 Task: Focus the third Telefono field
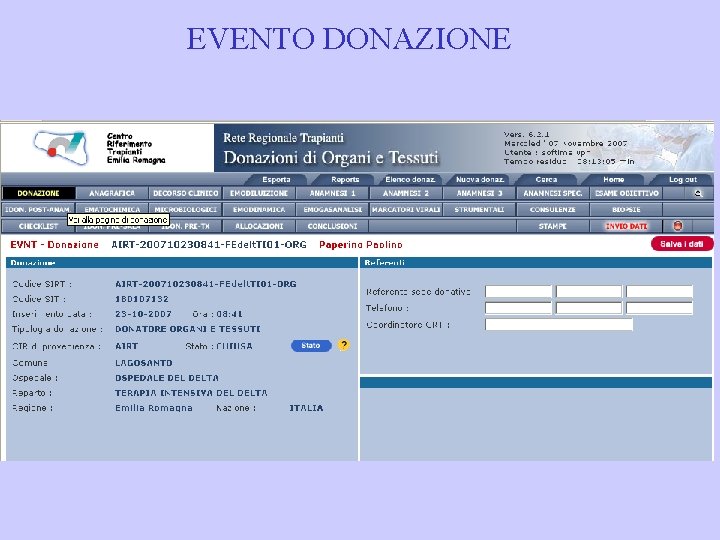[659, 308]
